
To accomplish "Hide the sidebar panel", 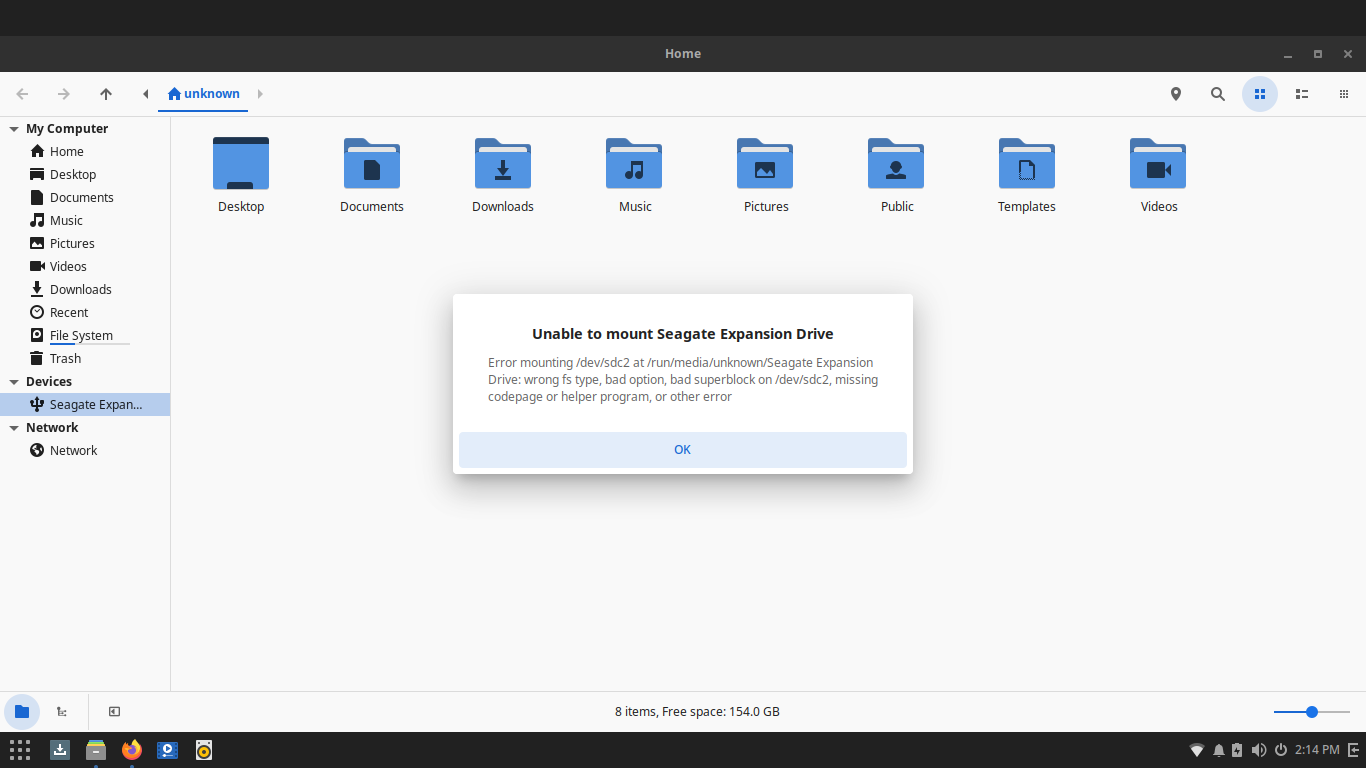I will pyautogui.click(x=114, y=712).
